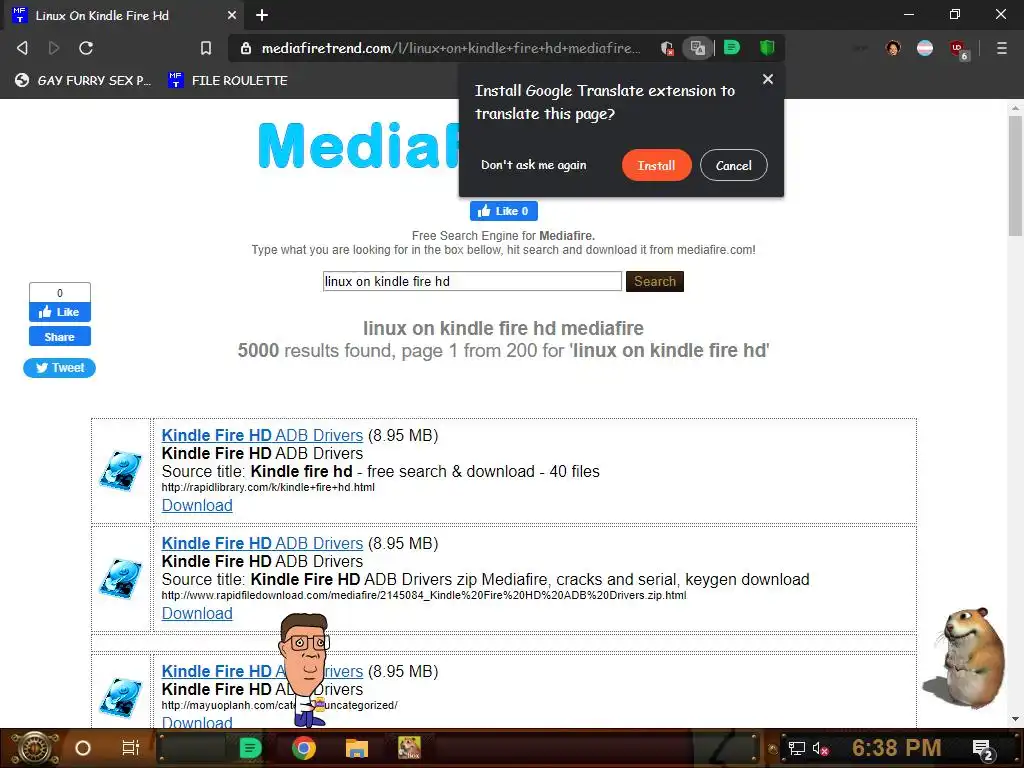
Task: Click the cartoon man with glasses character
Action: coord(304,669)
